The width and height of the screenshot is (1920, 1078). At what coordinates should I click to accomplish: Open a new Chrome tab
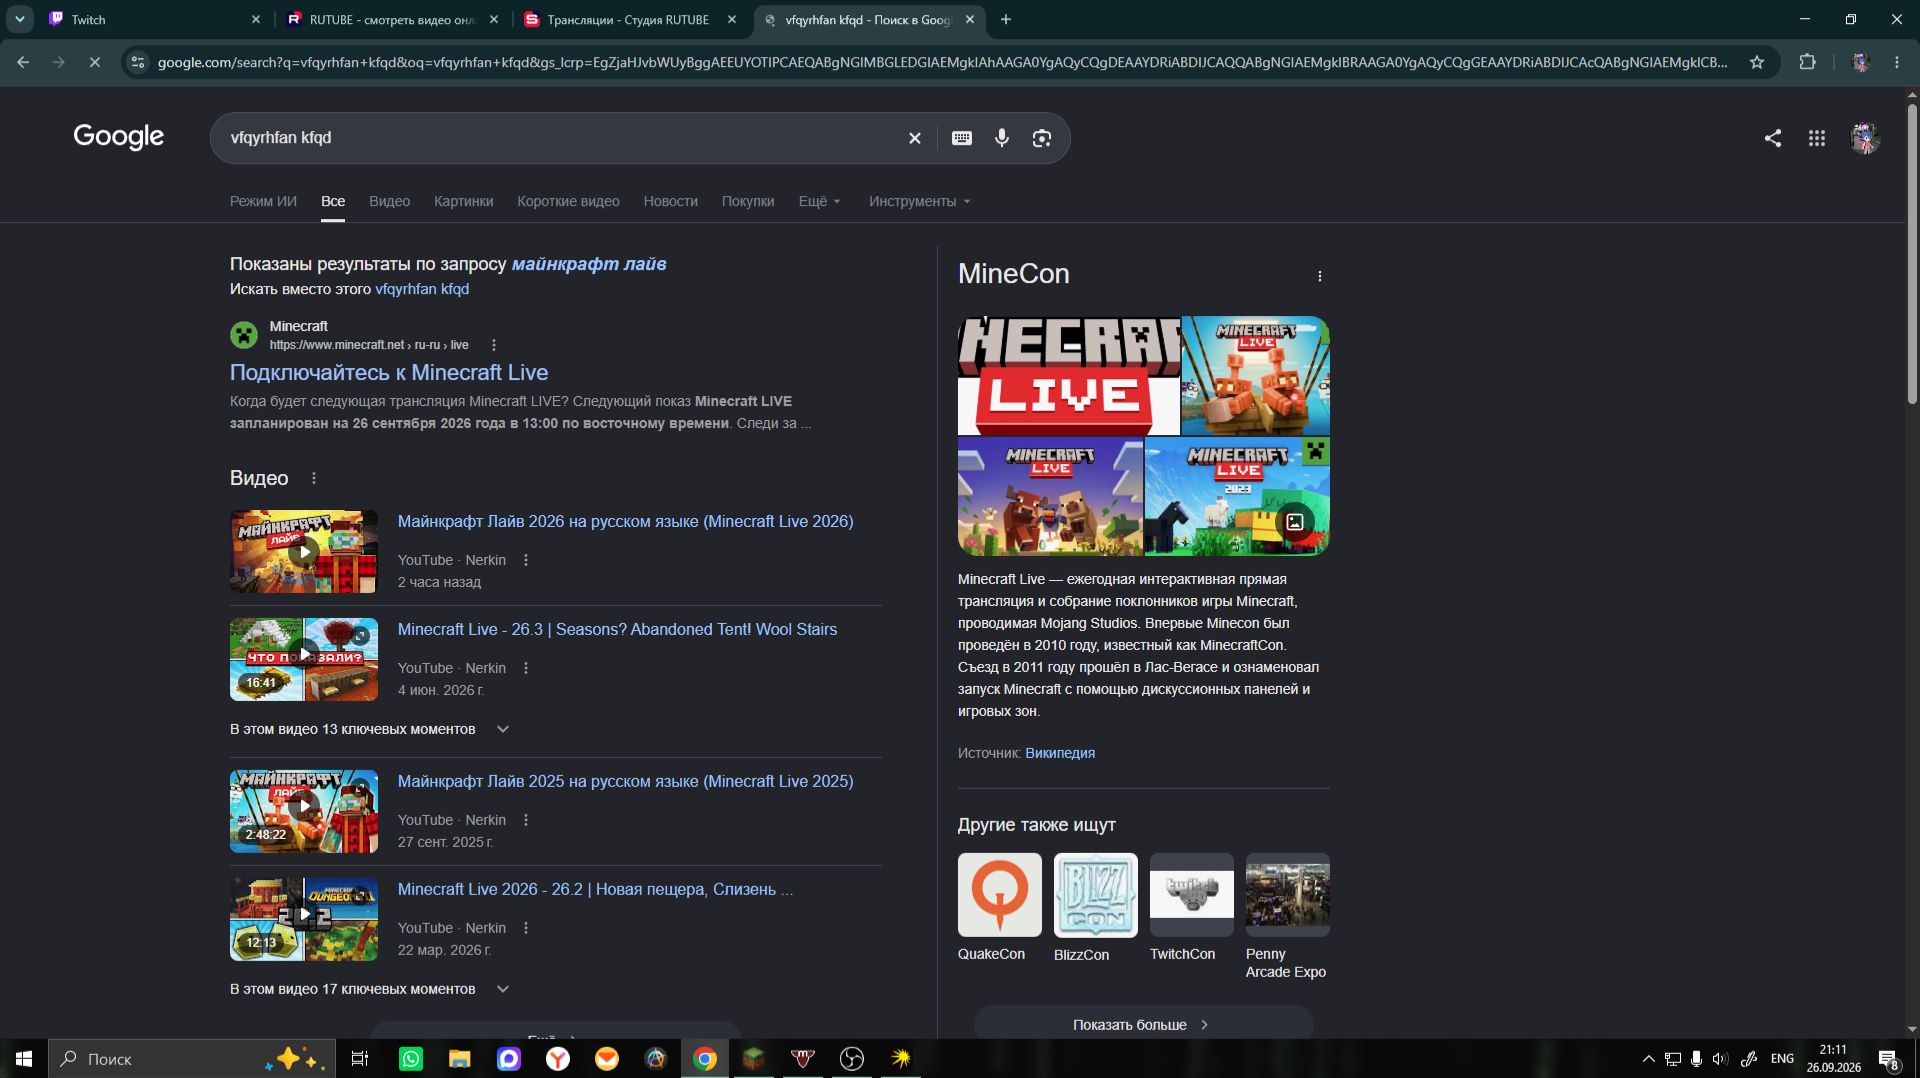[1005, 19]
